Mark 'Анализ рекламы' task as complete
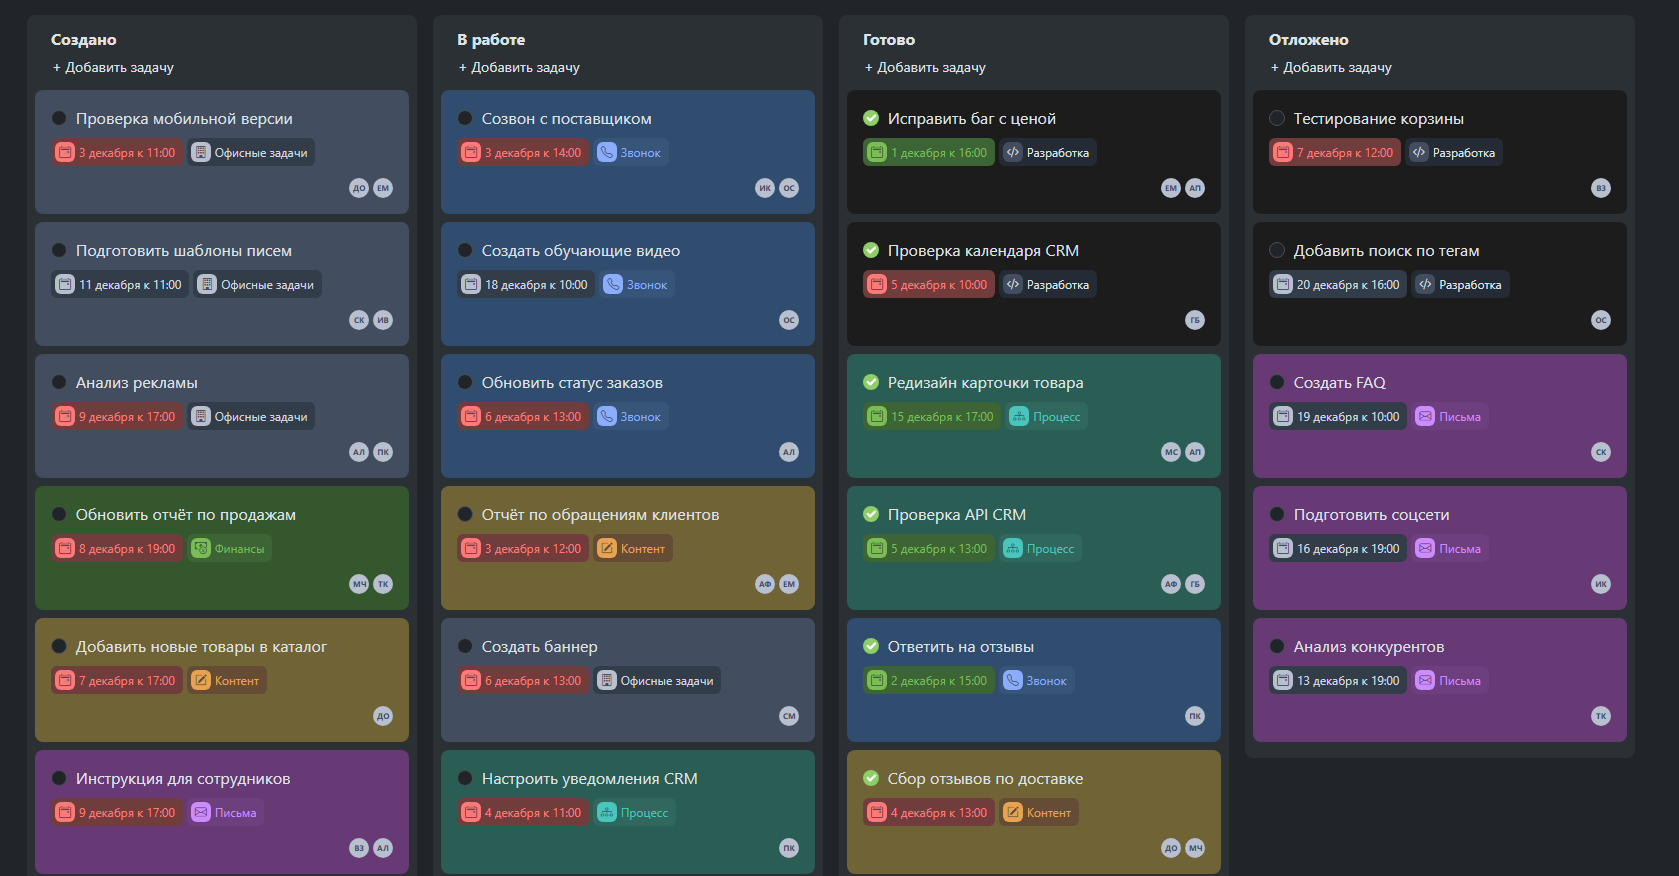The width and height of the screenshot is (1679, 876). 59,383
